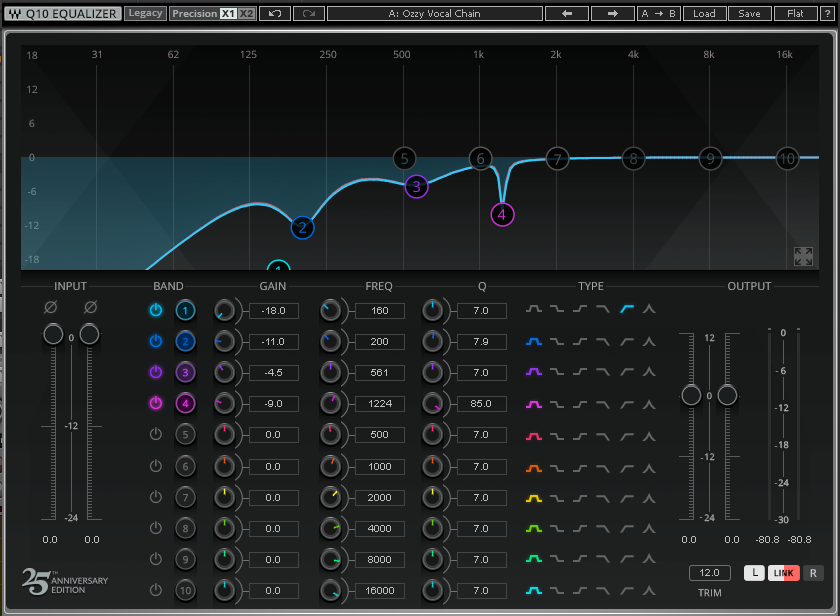Turn off band 4 power button
The image size is (840, 616).
click(x=156, y=403)
